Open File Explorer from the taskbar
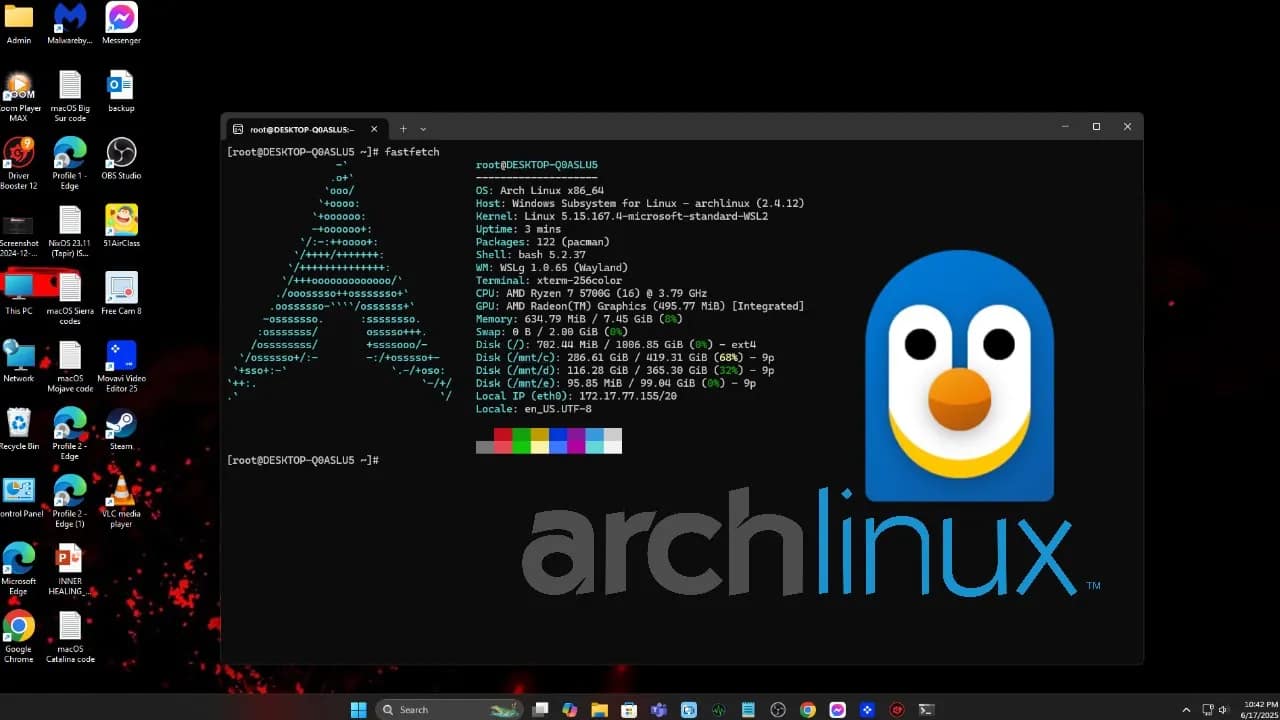 pos(599,710)
